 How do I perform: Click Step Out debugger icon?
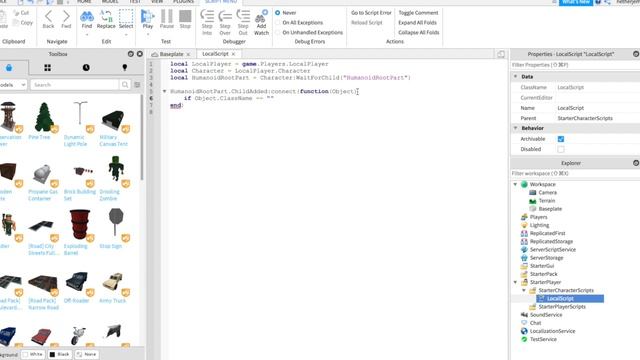243,22
